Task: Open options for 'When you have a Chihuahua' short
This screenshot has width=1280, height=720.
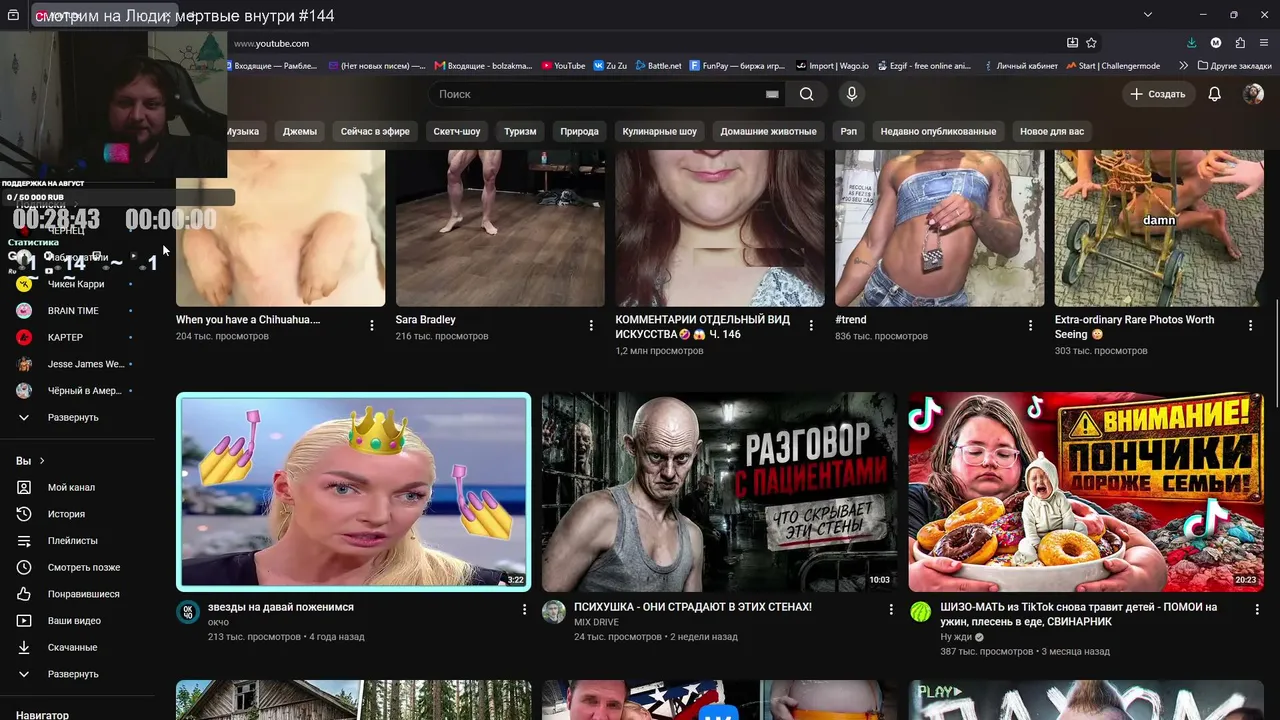Action: tap(372, 325)
